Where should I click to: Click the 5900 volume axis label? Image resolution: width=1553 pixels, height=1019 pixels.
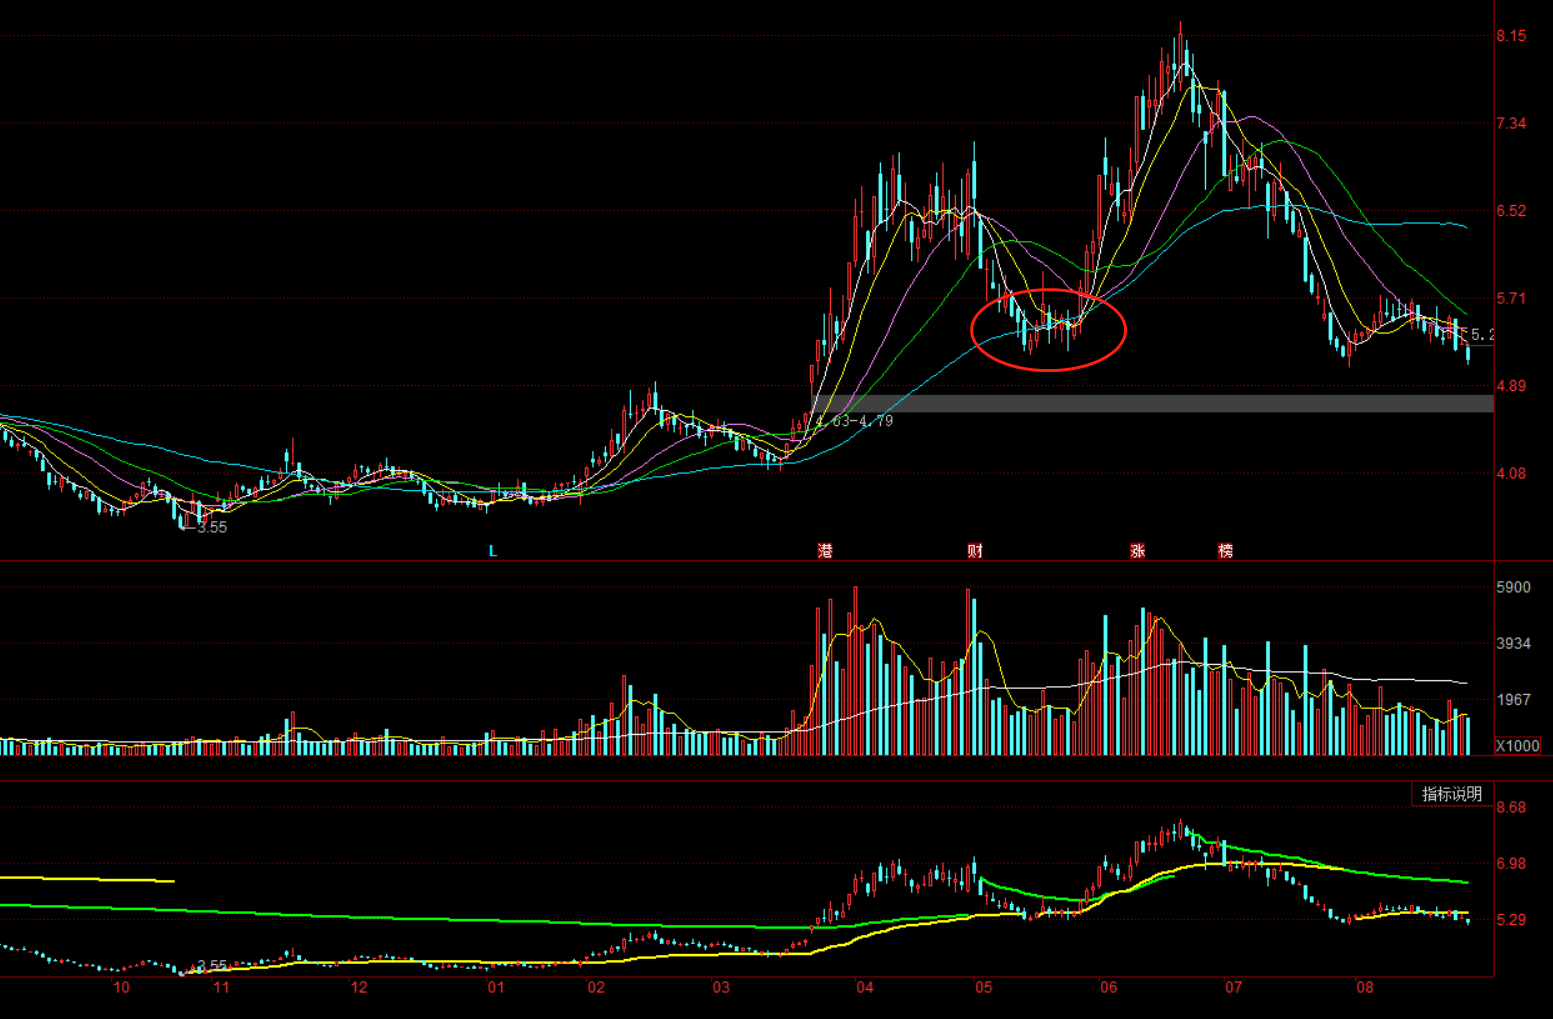[x=1513, y=587]
